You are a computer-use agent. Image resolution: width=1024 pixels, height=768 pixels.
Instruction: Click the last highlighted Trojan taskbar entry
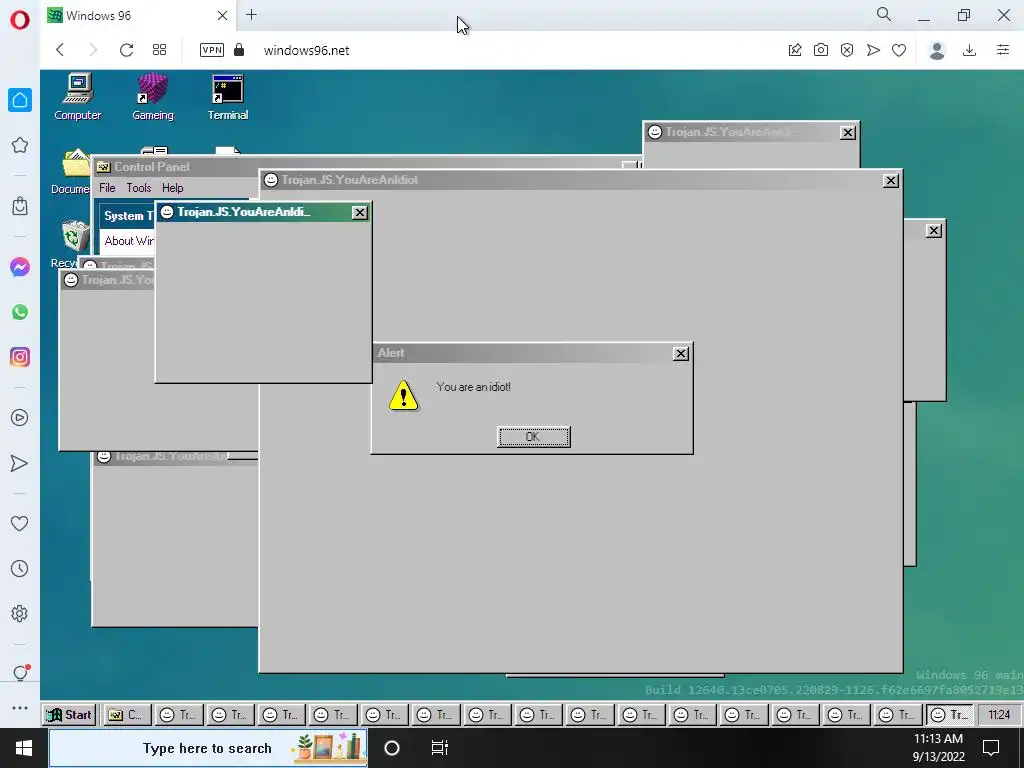(x=950, y=714)
